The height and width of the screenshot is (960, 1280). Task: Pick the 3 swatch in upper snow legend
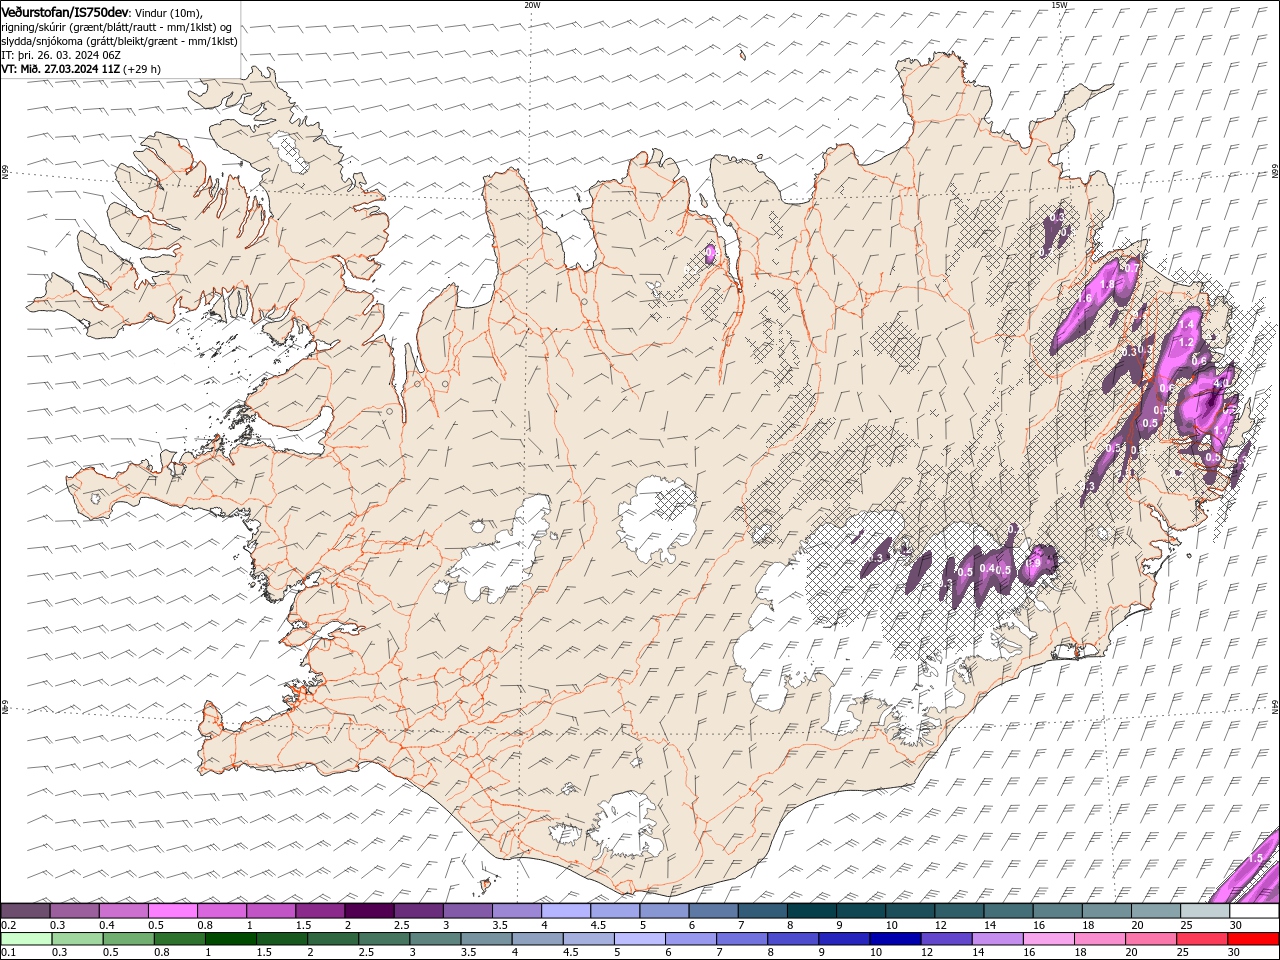click(x=468, y=910)
